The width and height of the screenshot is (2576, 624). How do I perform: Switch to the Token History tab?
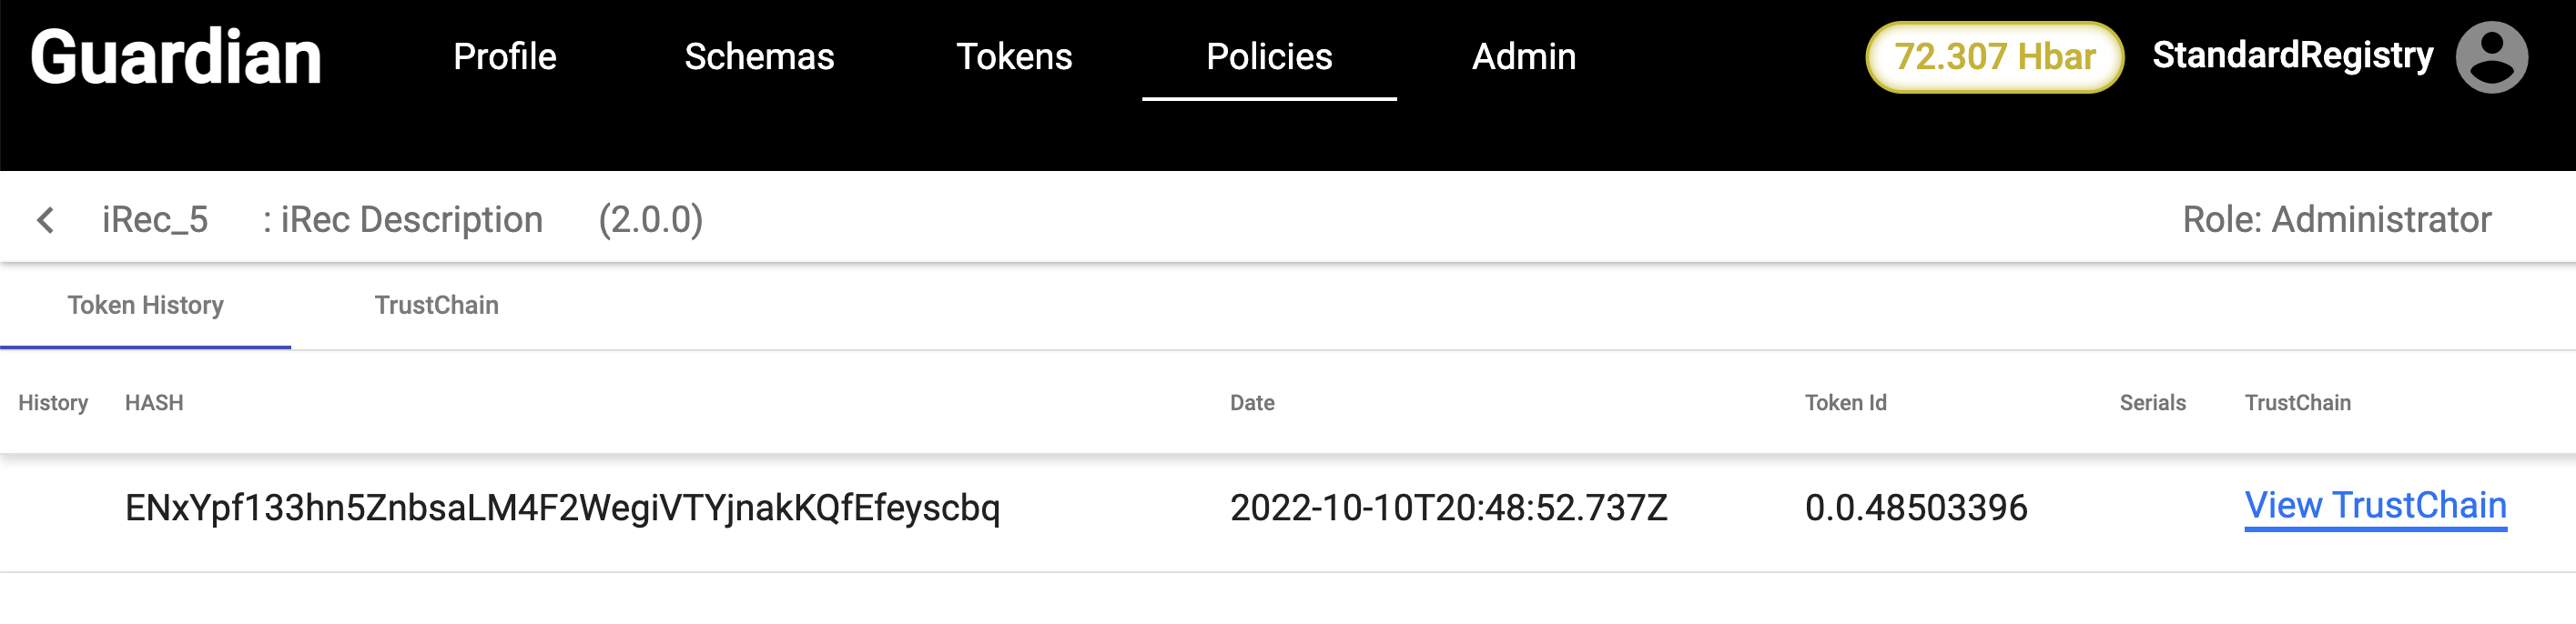[x=145, y=305]
